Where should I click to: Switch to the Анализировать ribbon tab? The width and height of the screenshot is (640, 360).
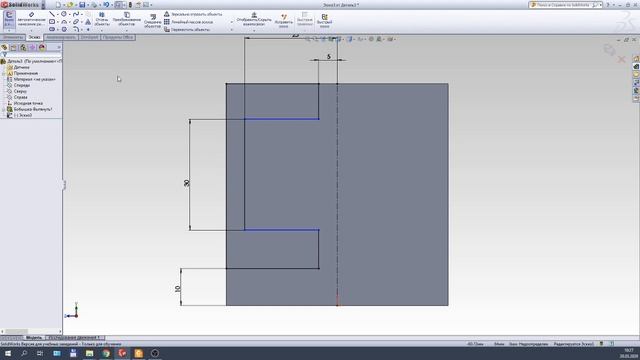tap(61, 37)
